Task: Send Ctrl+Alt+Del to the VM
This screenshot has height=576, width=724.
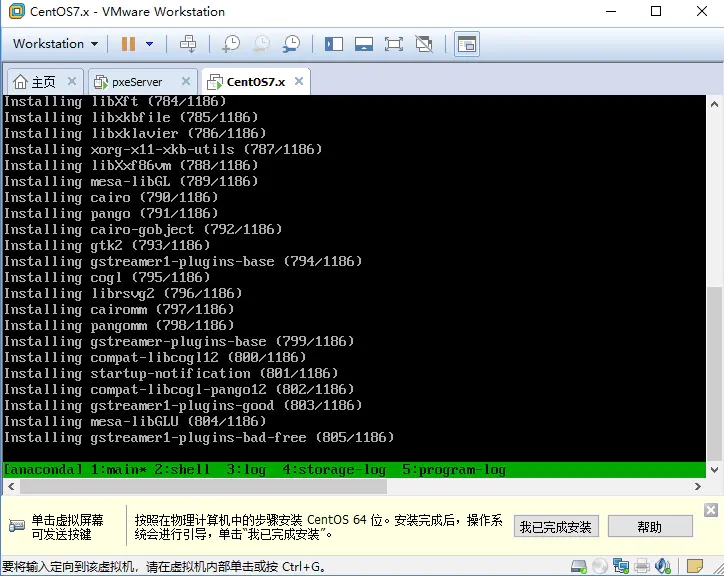Action: (188, 44)
